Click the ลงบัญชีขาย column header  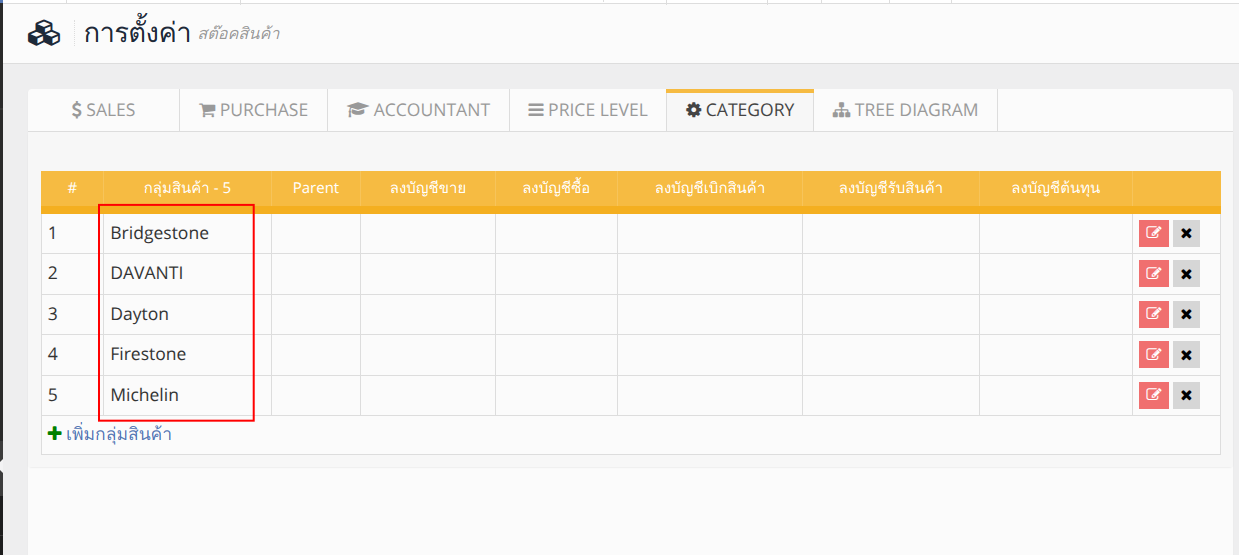(x=428, y=188)
